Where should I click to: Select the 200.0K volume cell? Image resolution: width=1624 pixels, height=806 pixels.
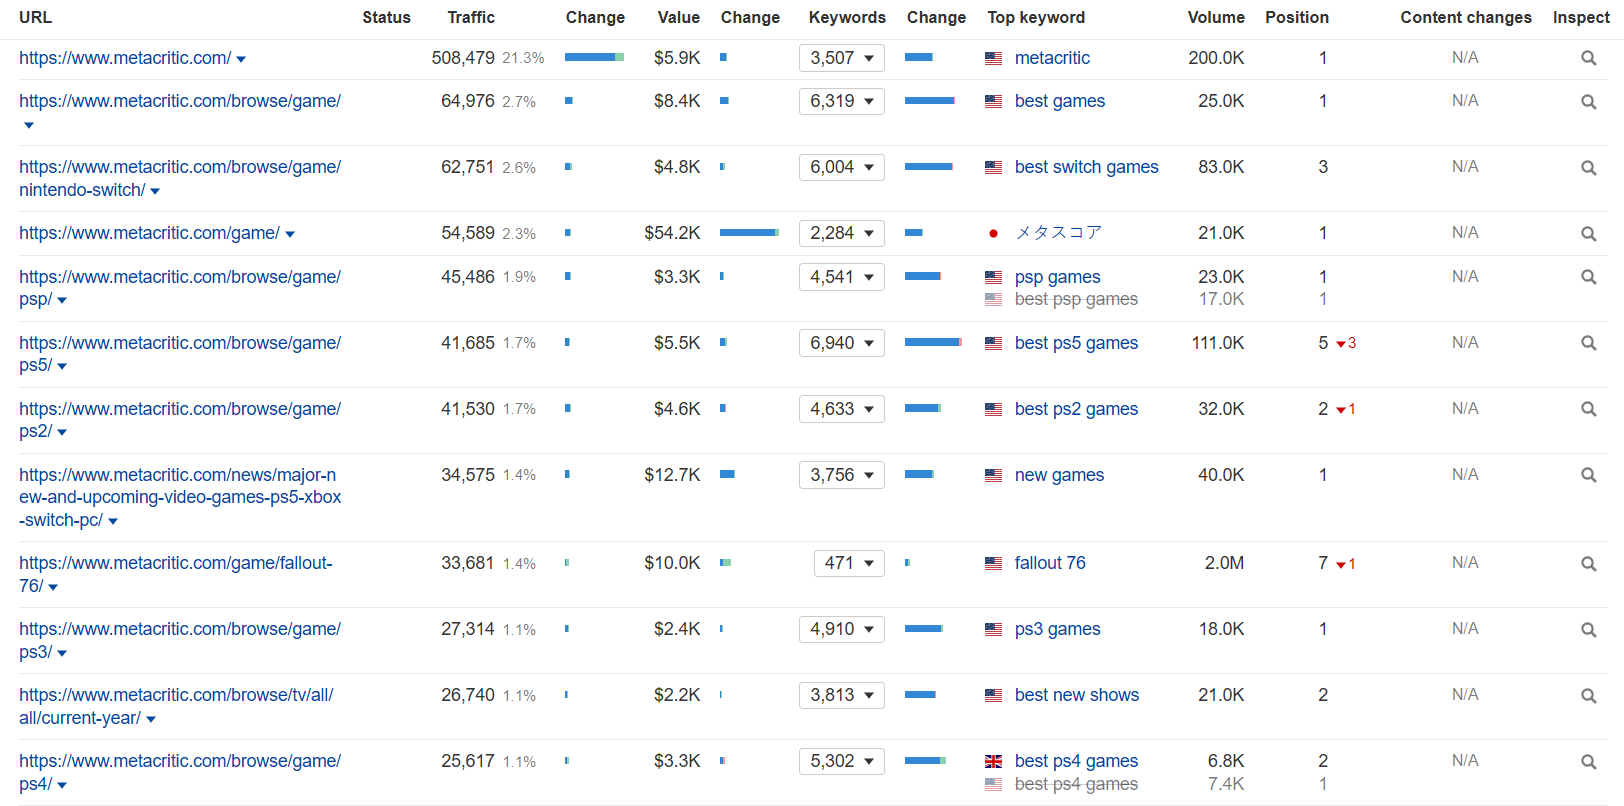[x=1216, y=58]
